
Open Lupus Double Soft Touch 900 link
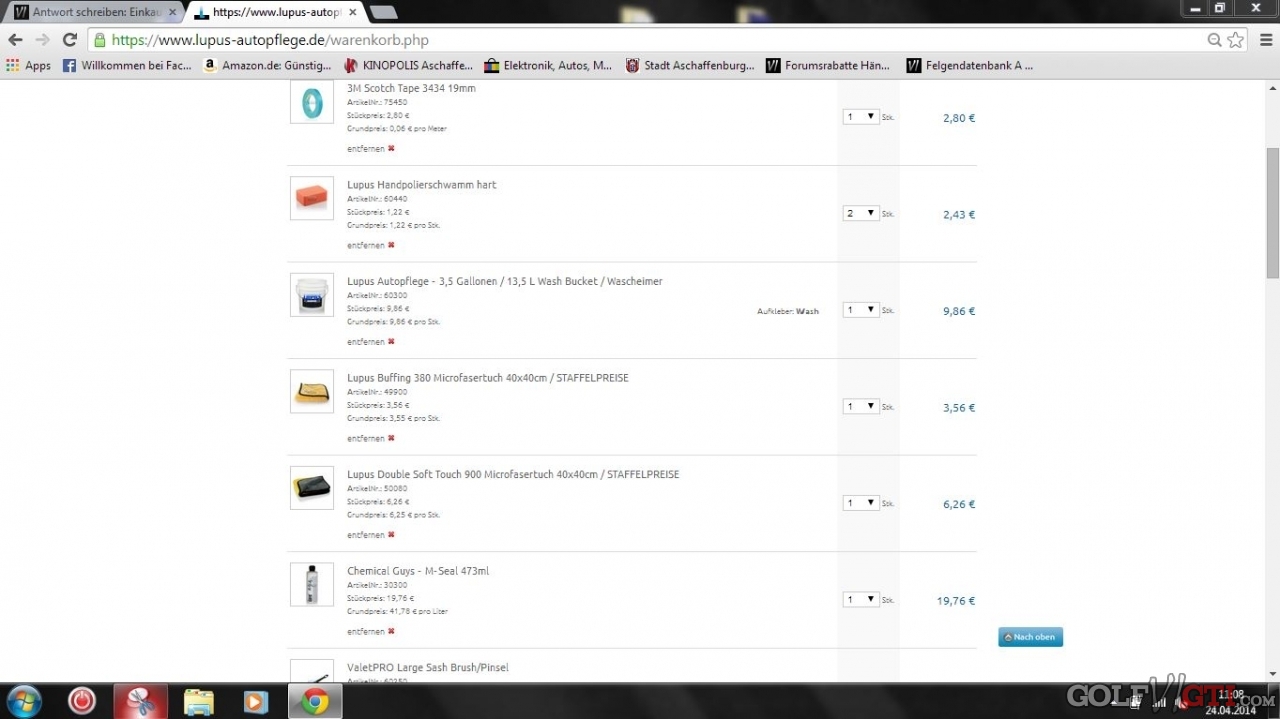point(513,474)
